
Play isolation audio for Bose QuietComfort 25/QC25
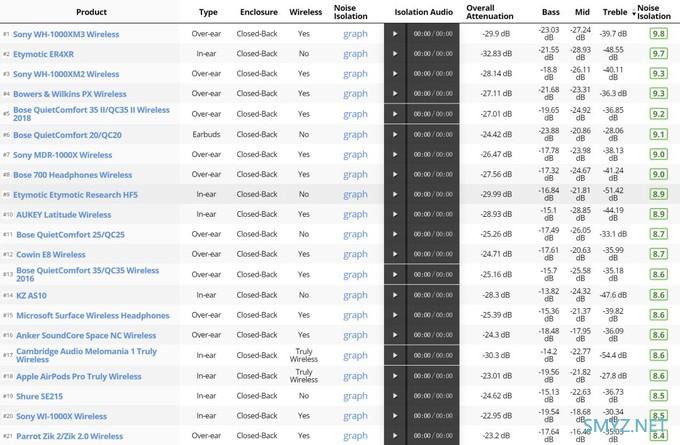tap(395, 234)
